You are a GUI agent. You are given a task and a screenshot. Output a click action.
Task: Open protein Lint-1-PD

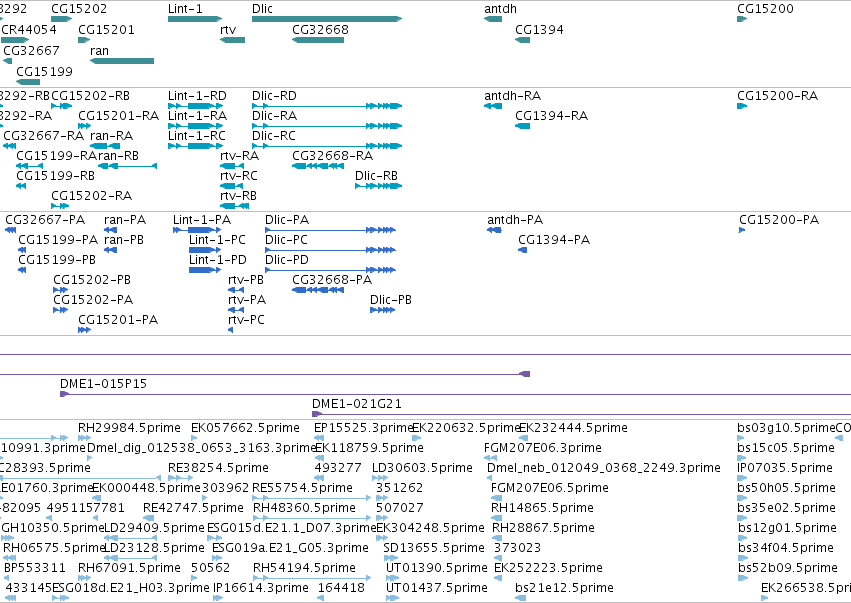(218, 260)
